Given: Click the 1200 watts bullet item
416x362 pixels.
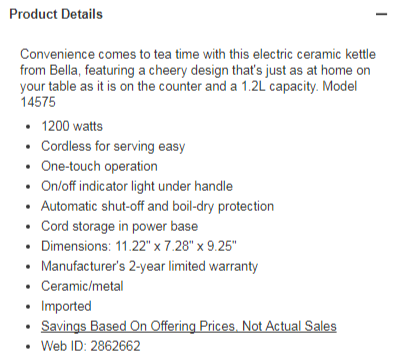Looking at the screenshot, I should point(72,126).
